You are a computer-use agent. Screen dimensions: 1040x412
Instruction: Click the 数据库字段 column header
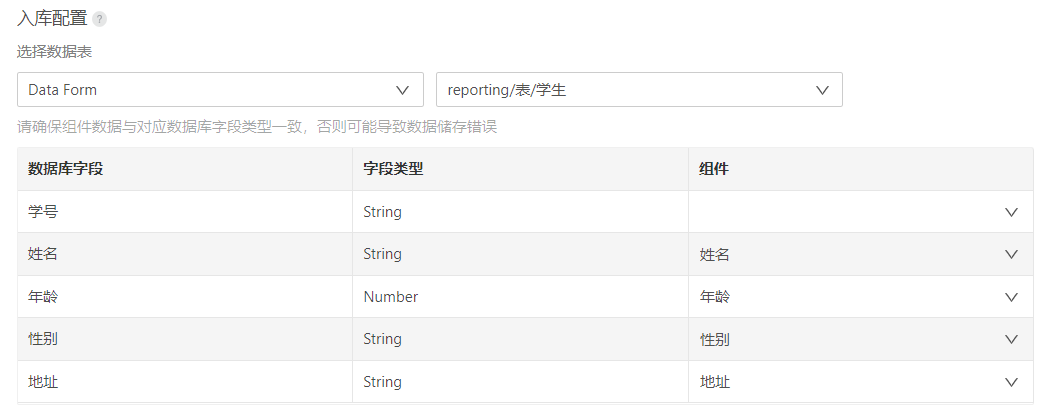tap(66, 169)
